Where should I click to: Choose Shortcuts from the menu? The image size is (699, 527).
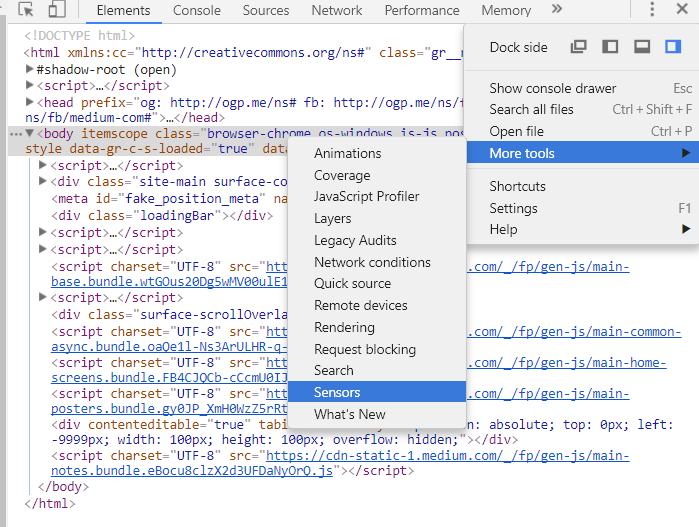(x=583, y=186)
